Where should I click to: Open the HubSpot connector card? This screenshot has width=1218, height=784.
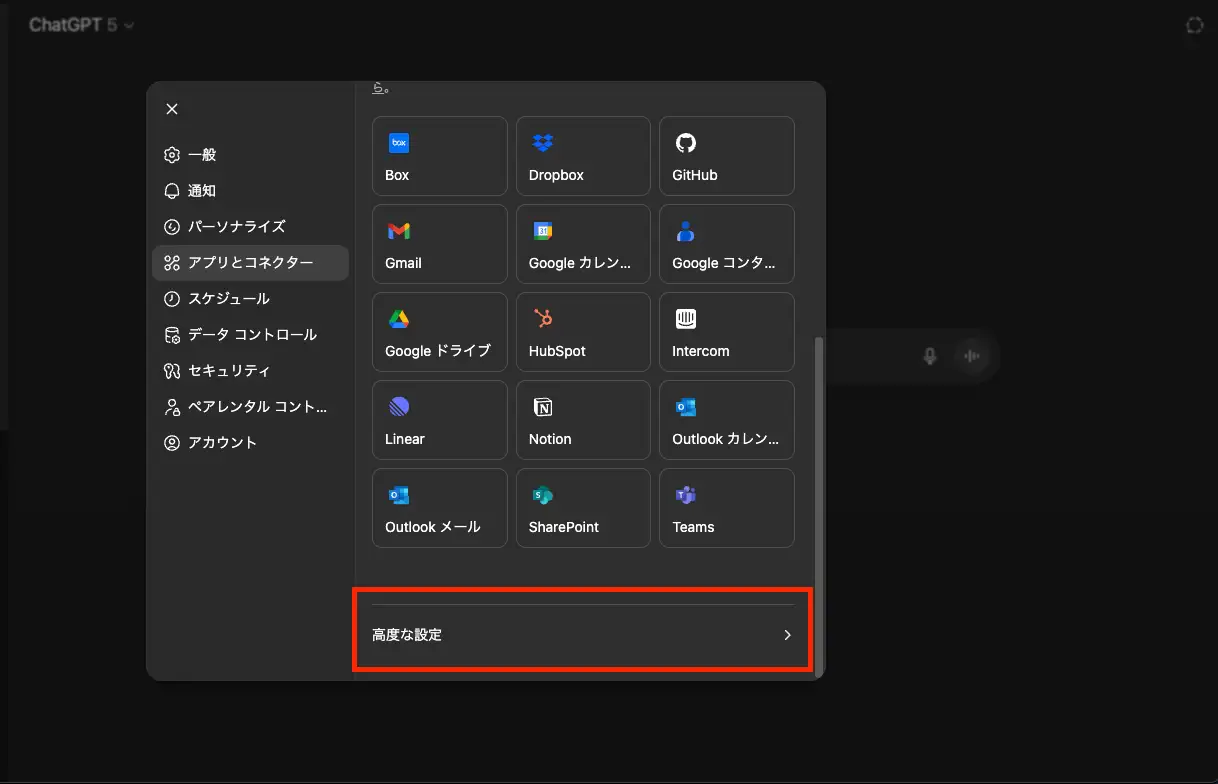(583, 332)
